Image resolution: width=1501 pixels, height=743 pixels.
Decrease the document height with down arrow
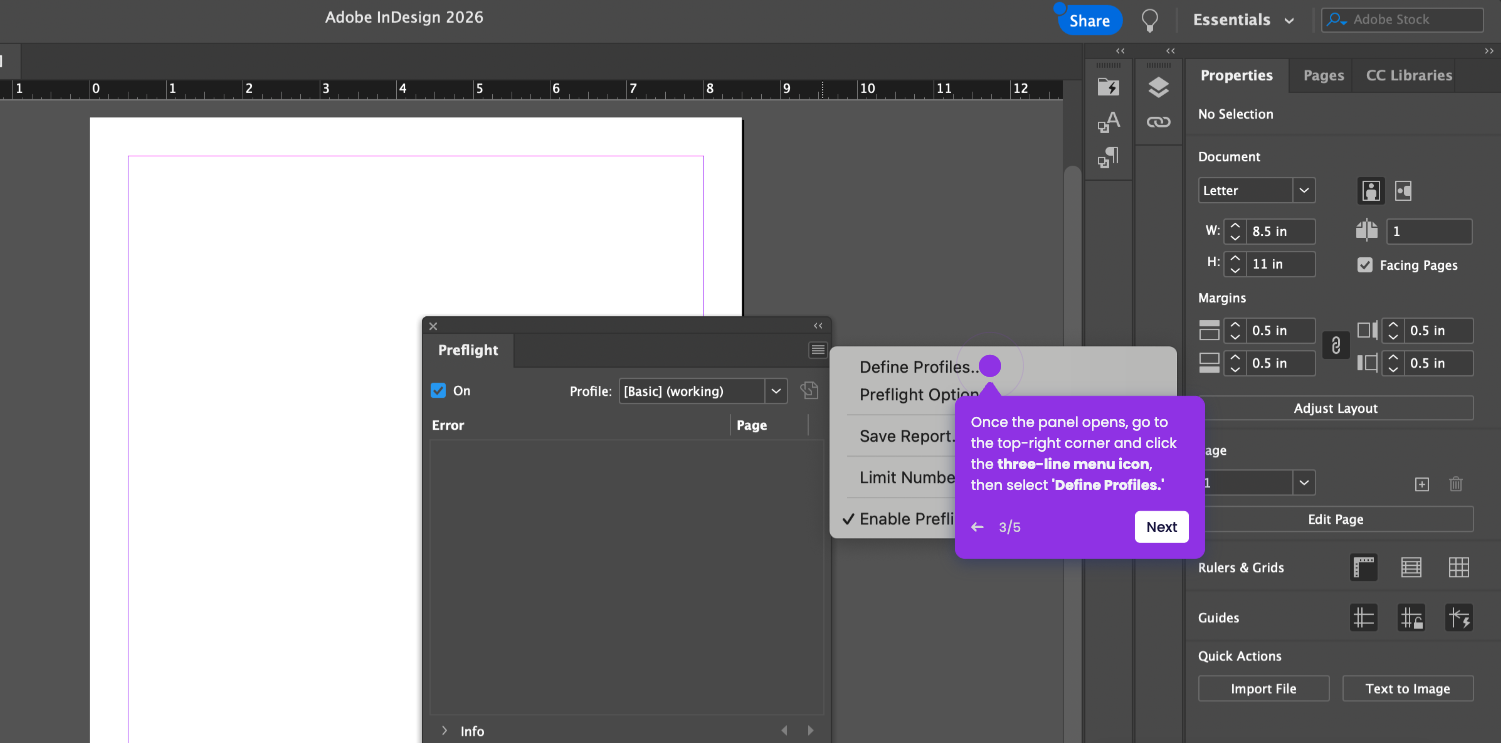tap(1235, 270)
